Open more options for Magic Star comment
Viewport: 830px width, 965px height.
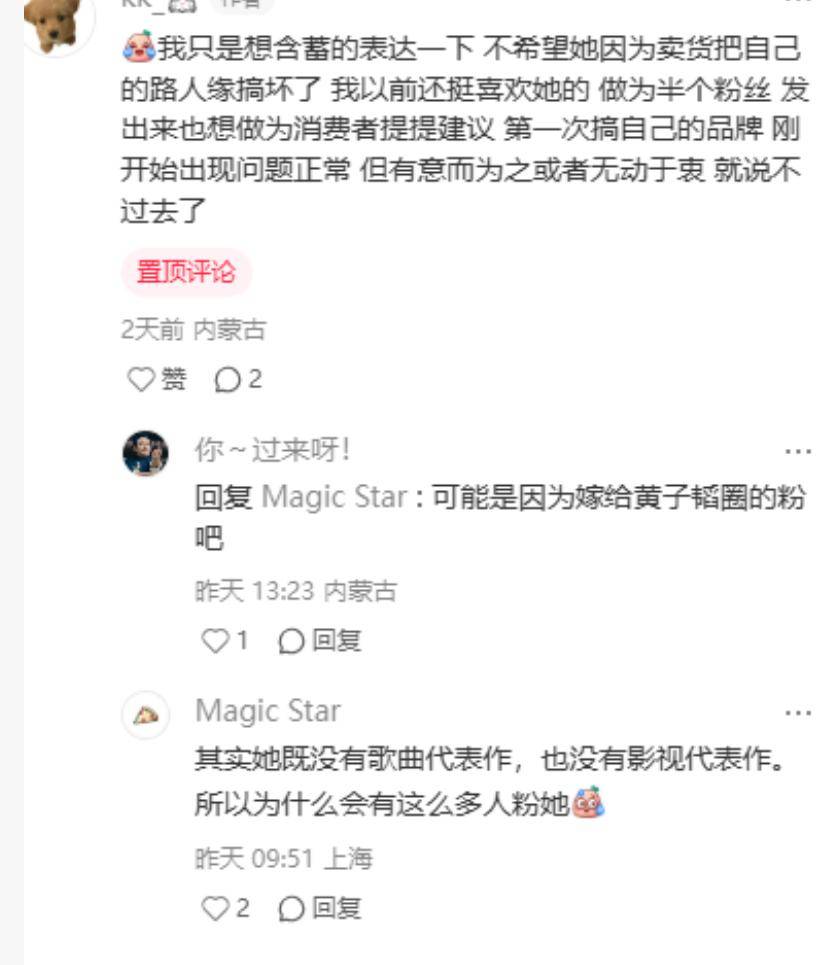(798, 713)
